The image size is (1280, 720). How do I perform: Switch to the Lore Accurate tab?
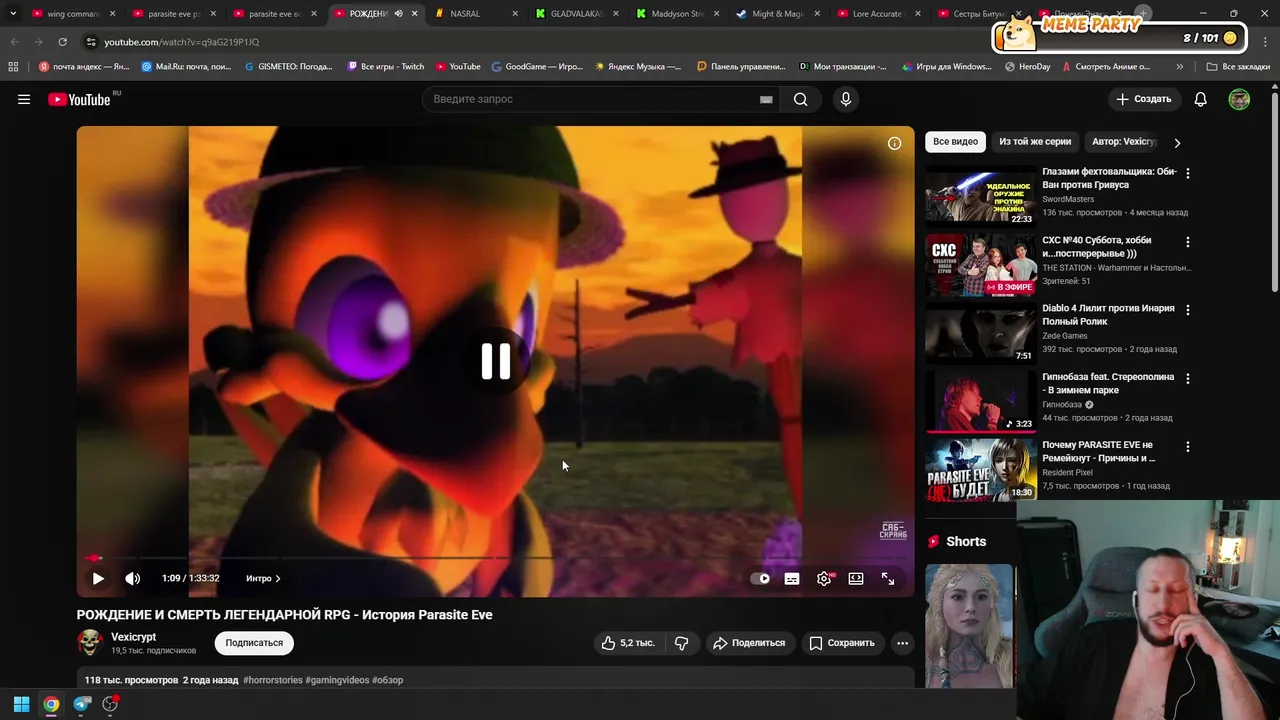click(x=878, y=14)
